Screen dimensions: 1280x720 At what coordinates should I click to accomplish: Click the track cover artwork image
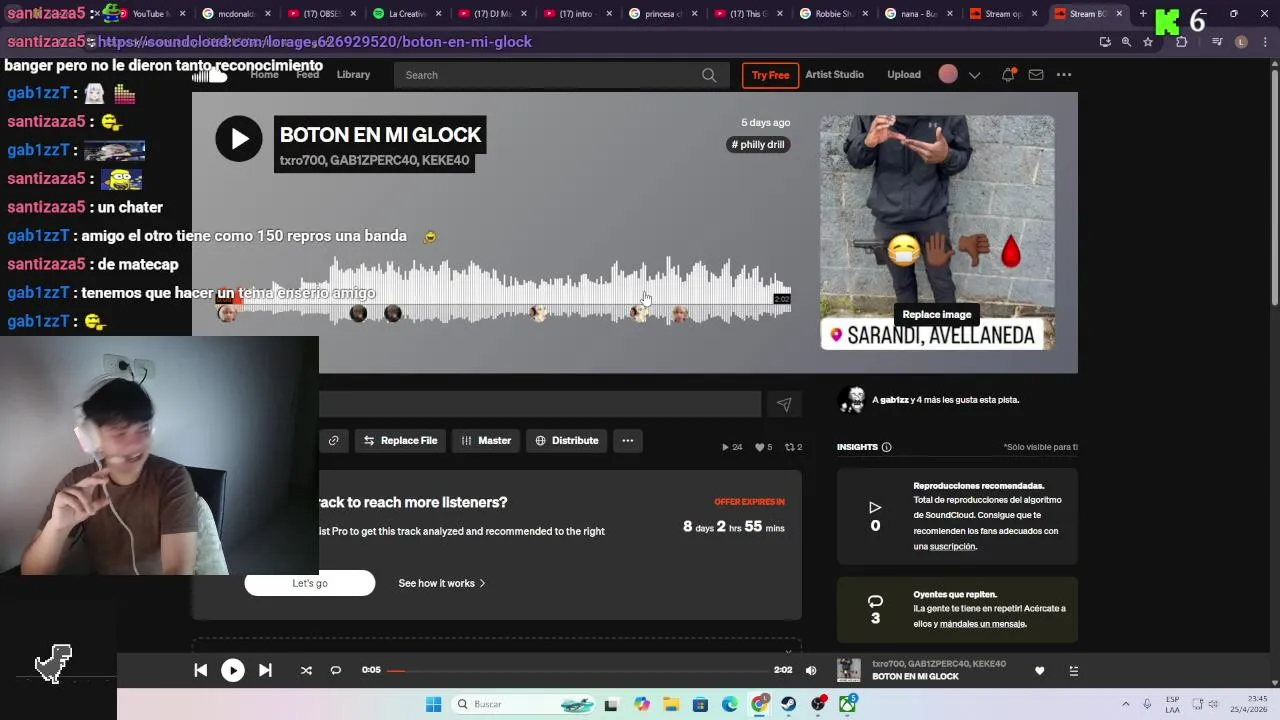tap(937, 232)
